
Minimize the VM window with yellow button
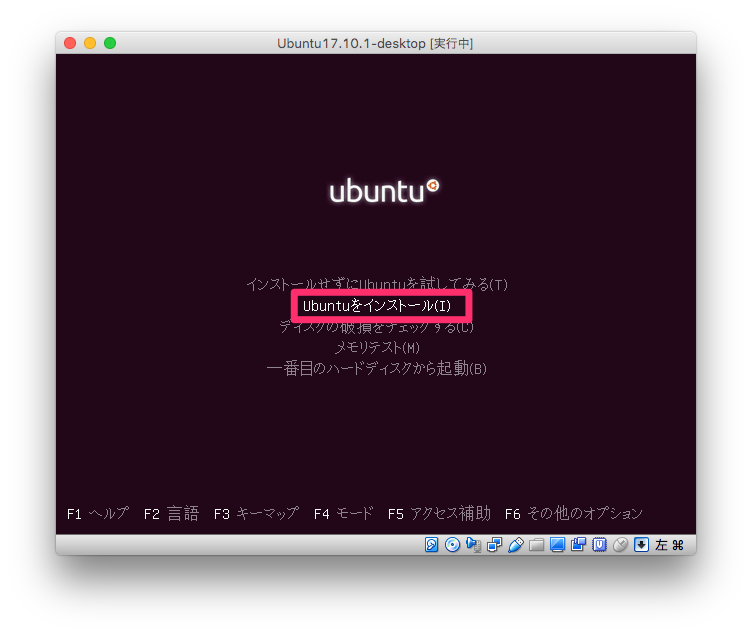coord(90,43)
